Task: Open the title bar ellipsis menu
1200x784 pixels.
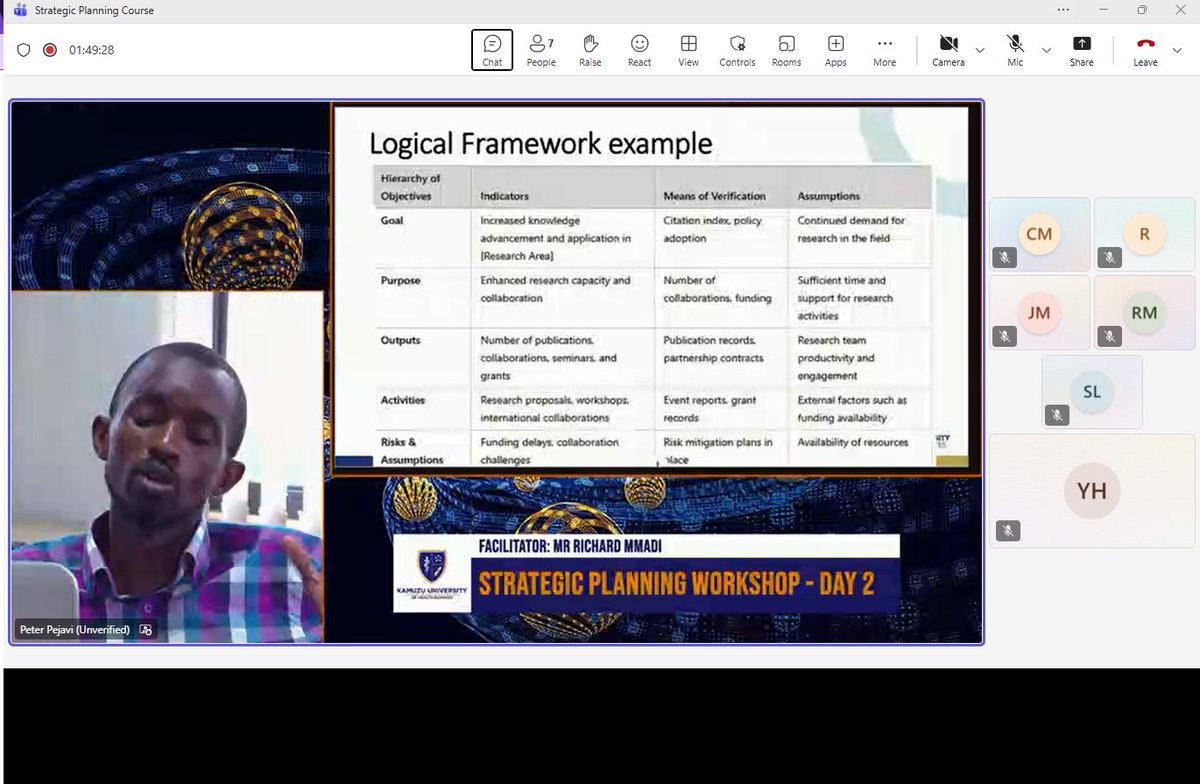Action: [1063, 10]
